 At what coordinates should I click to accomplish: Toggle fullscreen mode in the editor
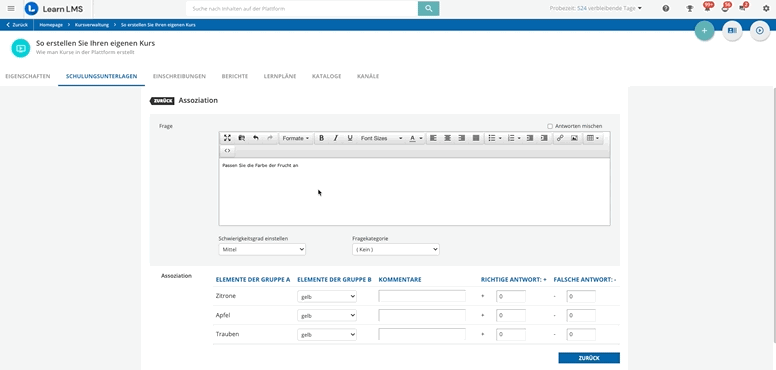pyautogui.click(x=227, y=138)
